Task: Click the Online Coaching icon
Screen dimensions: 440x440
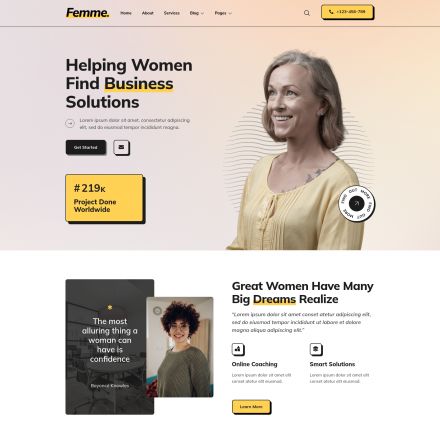Action: click(x=238, y=349)
